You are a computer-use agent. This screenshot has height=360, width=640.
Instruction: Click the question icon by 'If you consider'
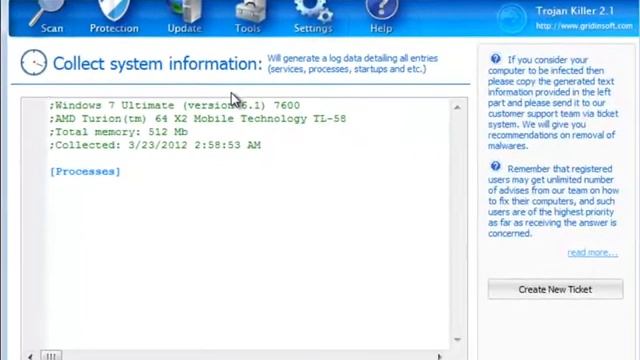pos(496,59)
